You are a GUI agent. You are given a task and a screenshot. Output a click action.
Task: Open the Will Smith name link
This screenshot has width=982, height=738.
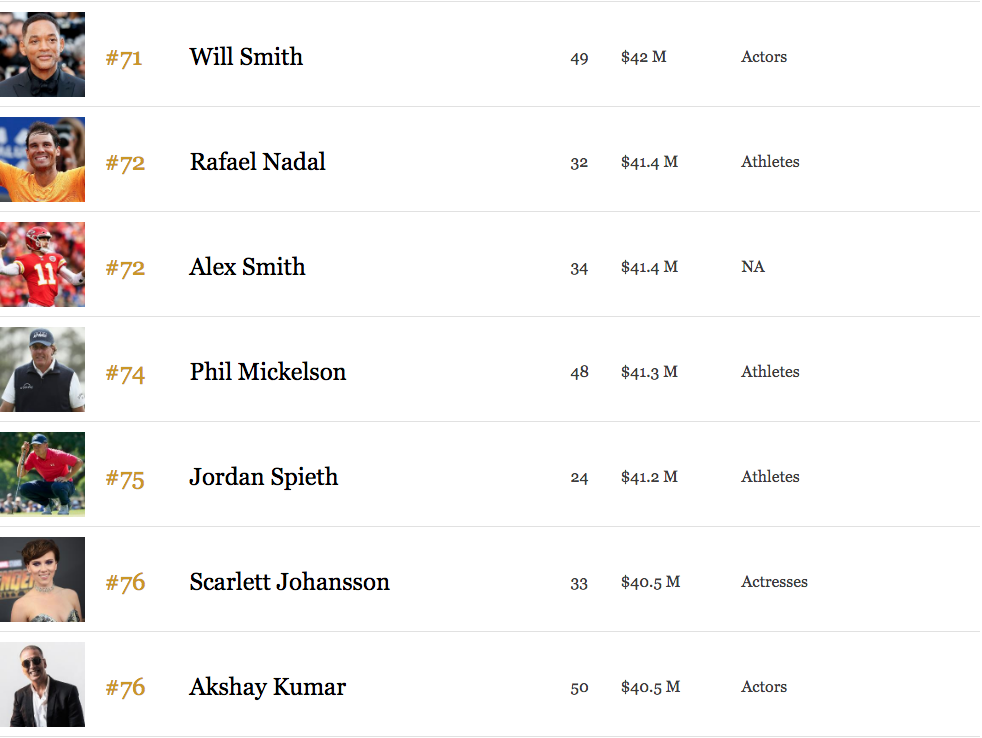click(x=246, y=57)
